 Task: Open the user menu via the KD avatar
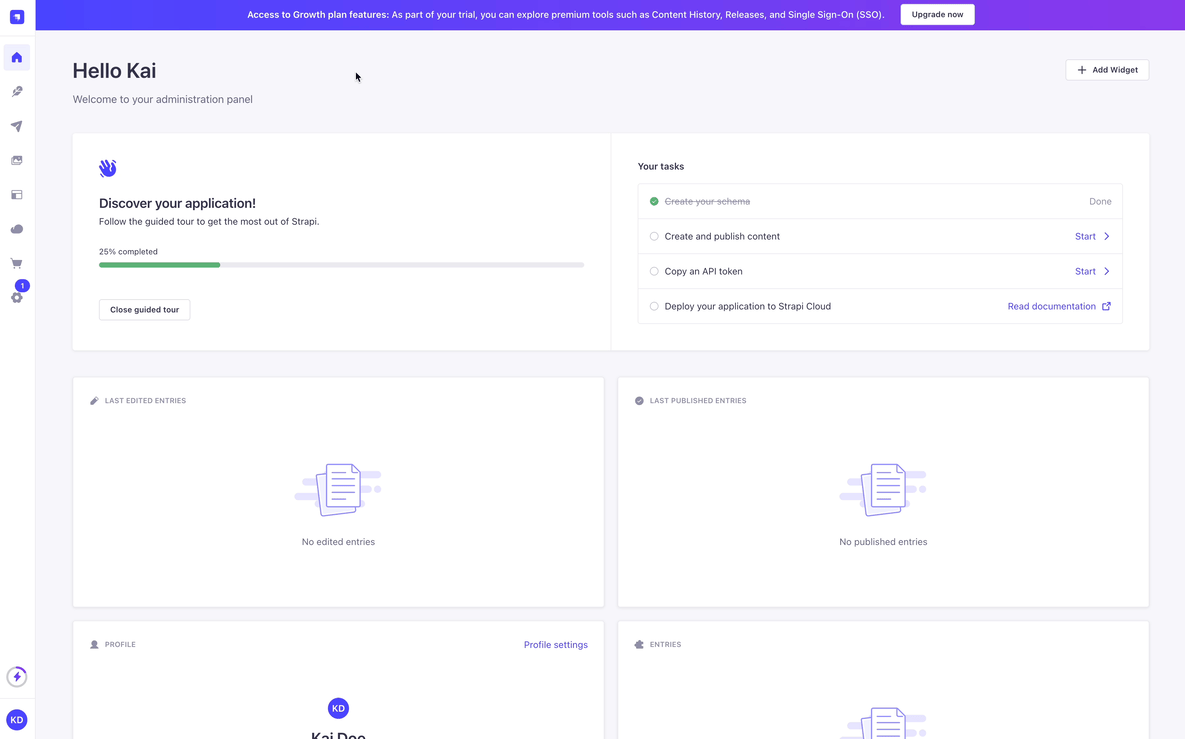click(x=16, y=719)
